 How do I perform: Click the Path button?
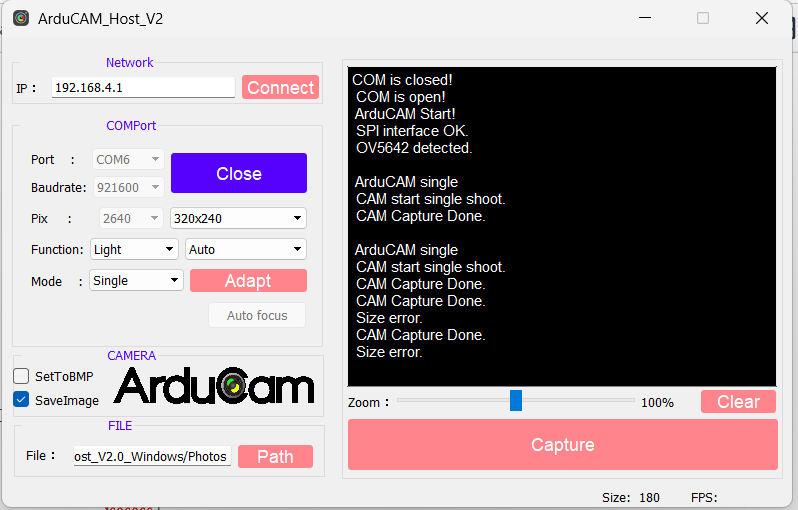pyautogui.click(x=275, y=457)
